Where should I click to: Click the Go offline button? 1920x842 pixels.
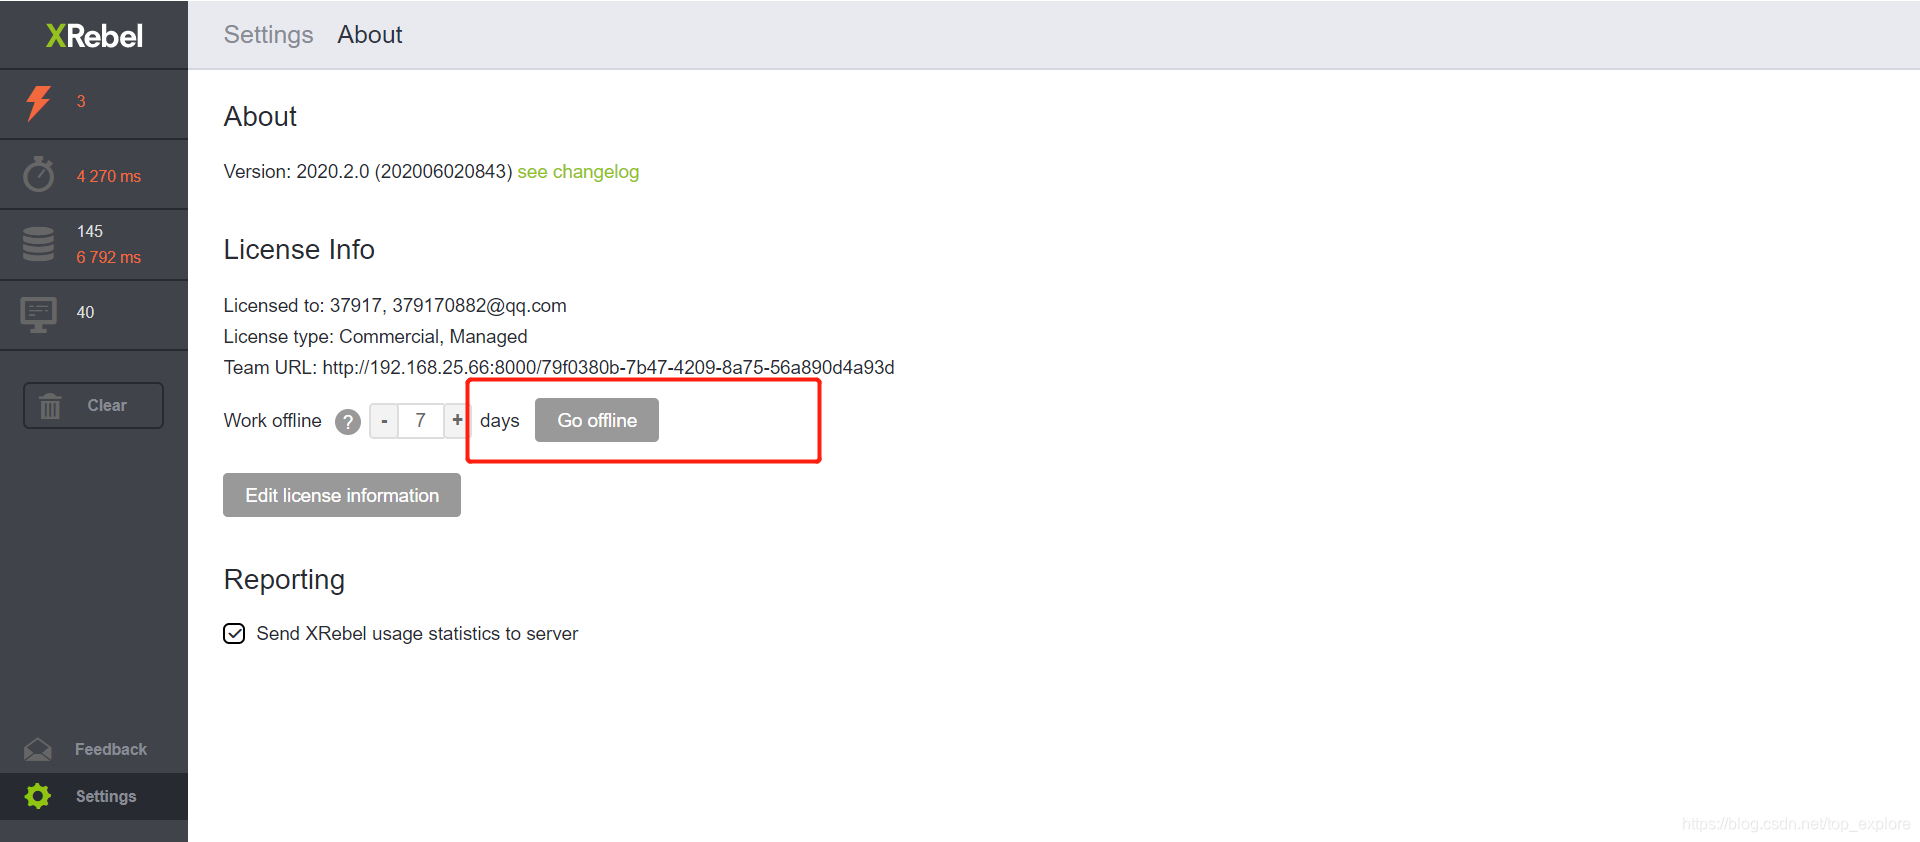pos(597,420)
